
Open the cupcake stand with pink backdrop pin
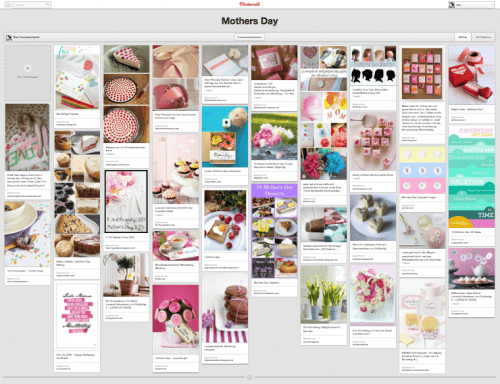[x=176, y=169]
